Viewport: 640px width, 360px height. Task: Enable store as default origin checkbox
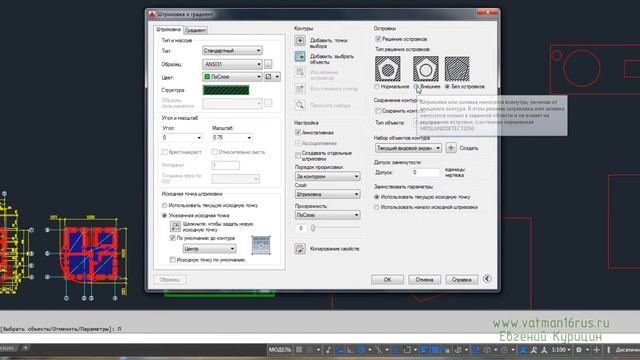pos(172,260)
